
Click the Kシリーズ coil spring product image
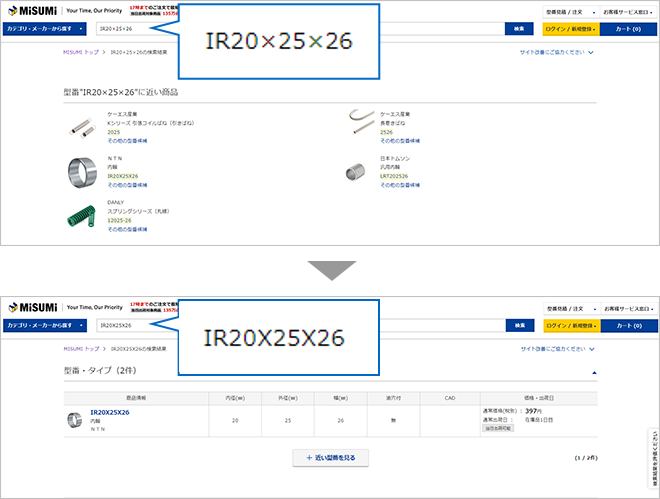82,126
